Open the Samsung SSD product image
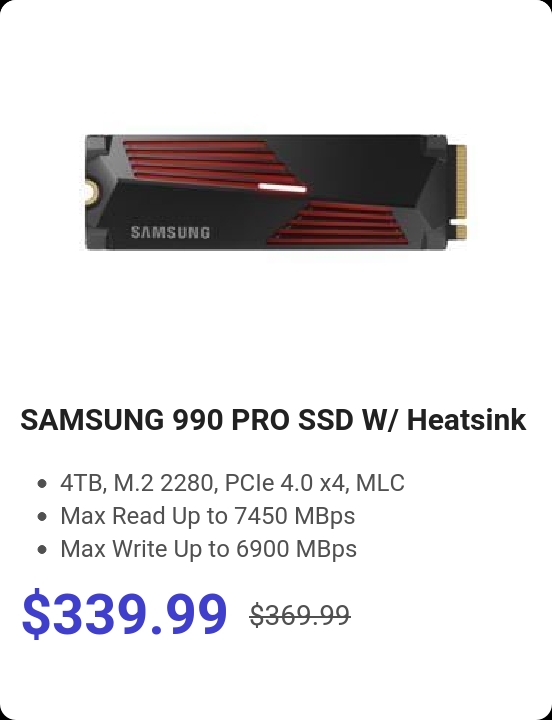 (x=276, y=192)
